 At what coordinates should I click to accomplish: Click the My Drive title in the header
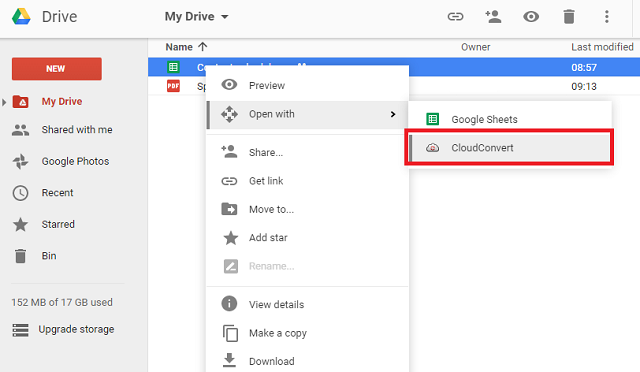point(189,17)
